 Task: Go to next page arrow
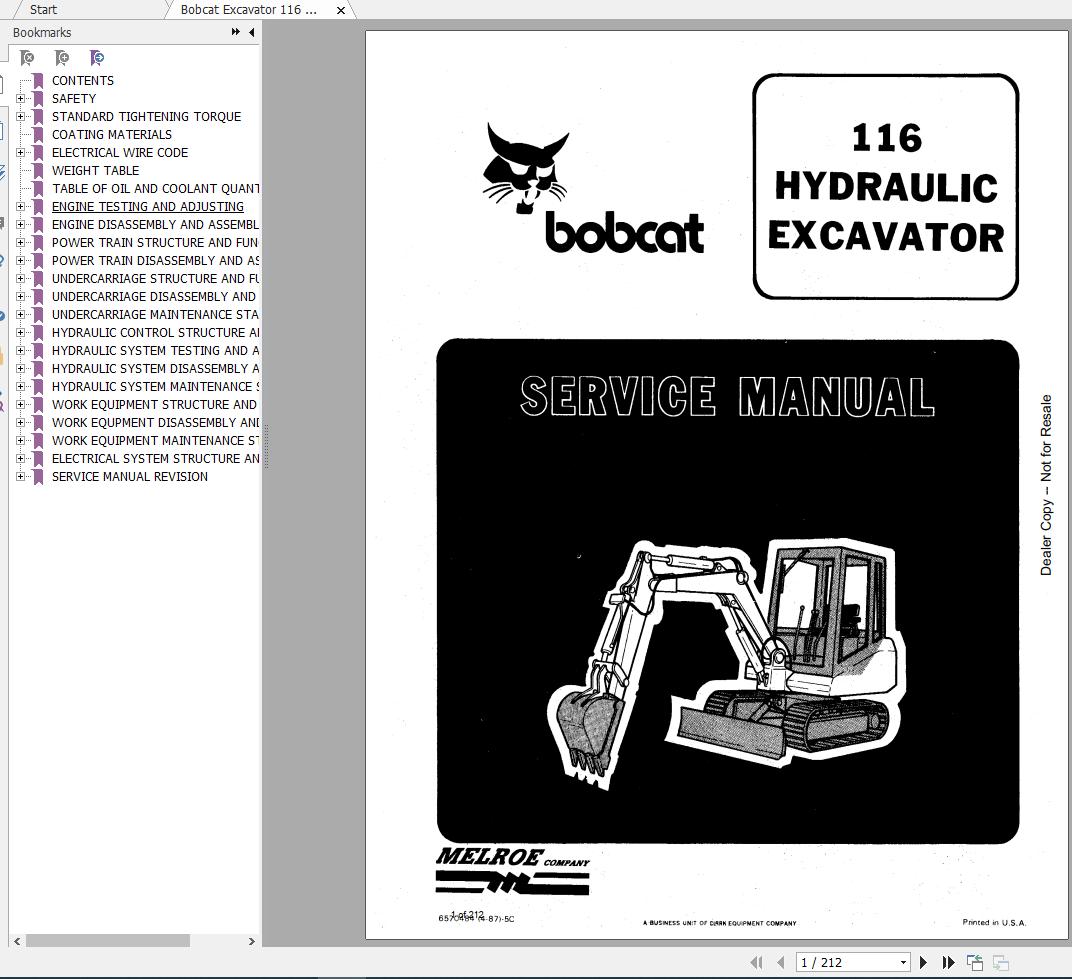[924, 963]
